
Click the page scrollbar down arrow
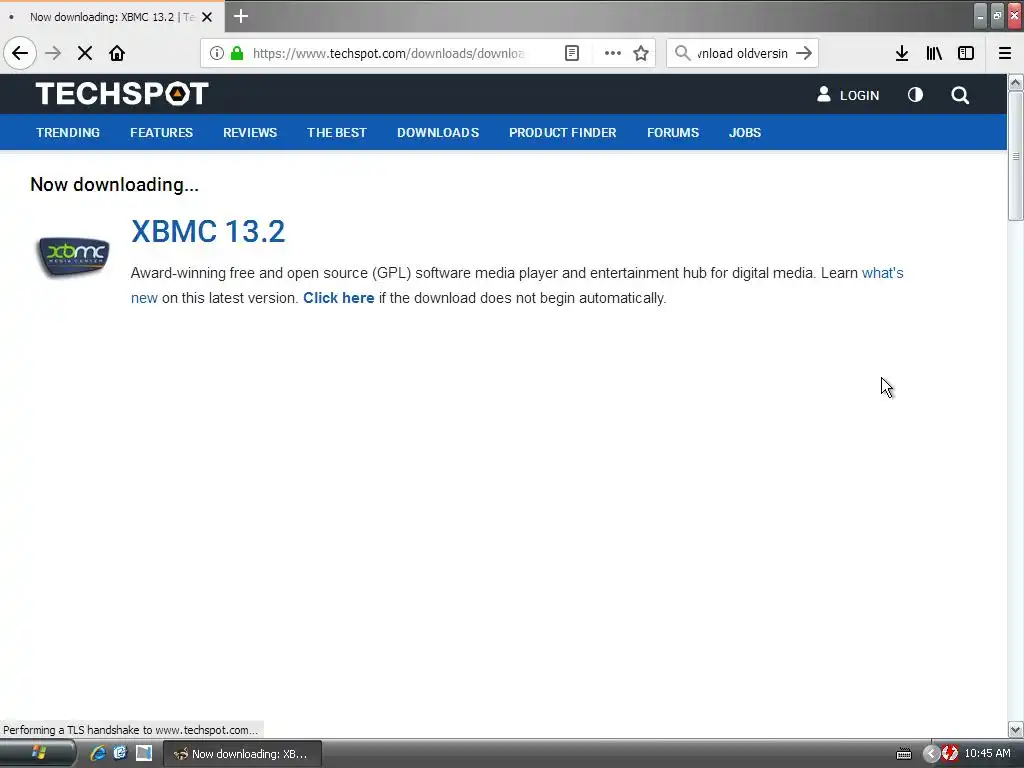[1016, 729]
